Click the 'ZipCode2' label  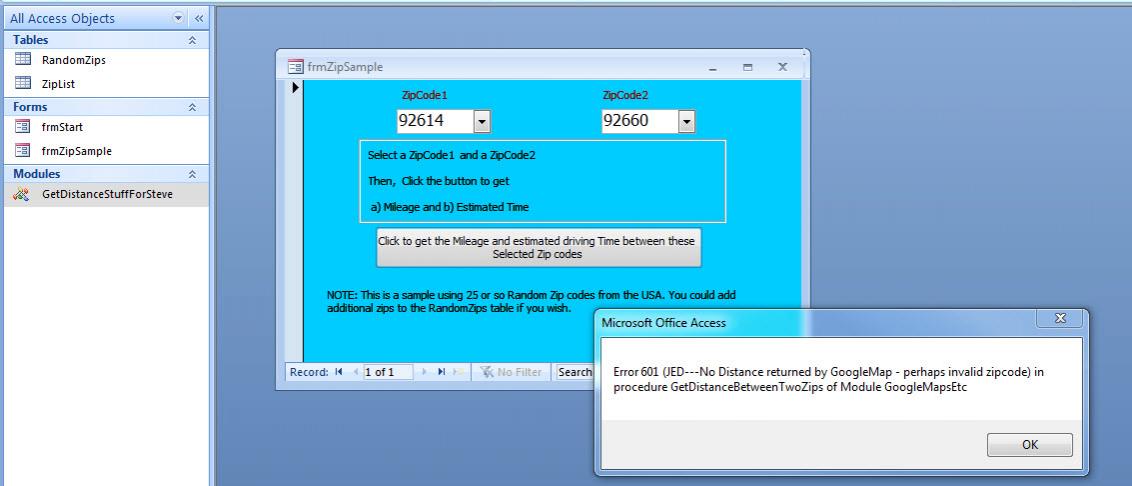pos(625,95)
